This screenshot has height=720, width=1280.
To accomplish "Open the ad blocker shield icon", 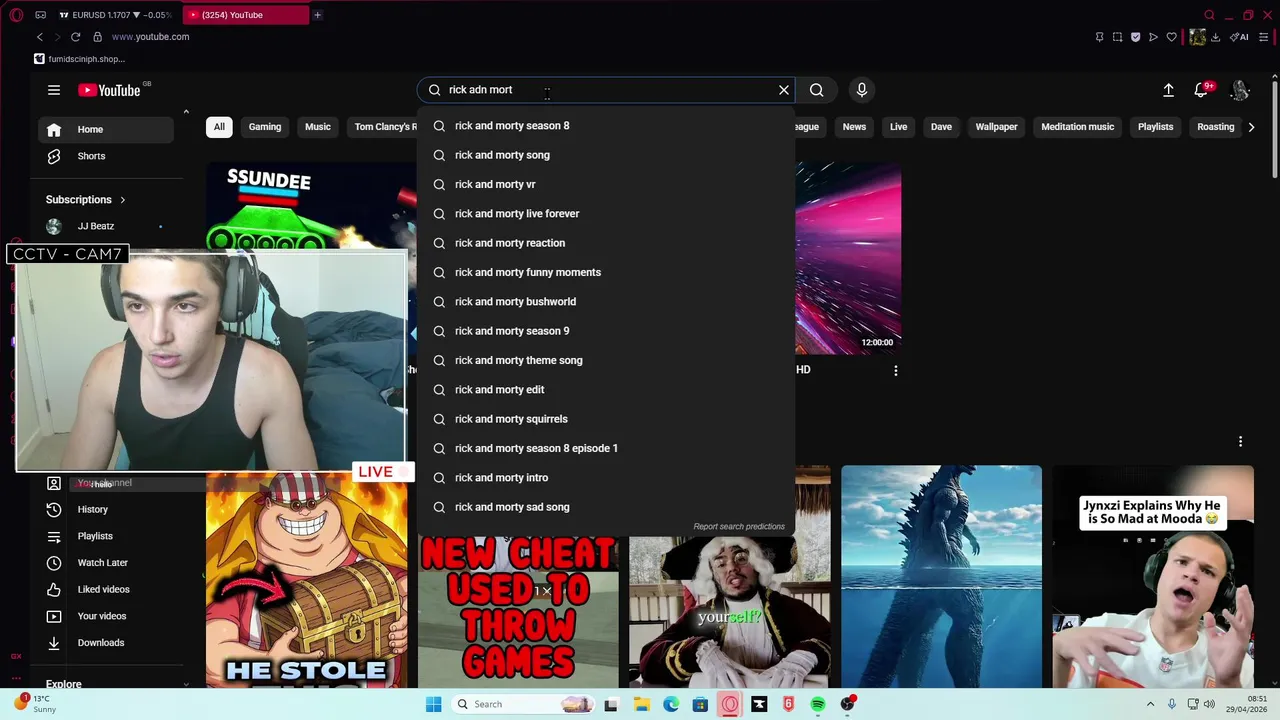I will [1135, 37].
